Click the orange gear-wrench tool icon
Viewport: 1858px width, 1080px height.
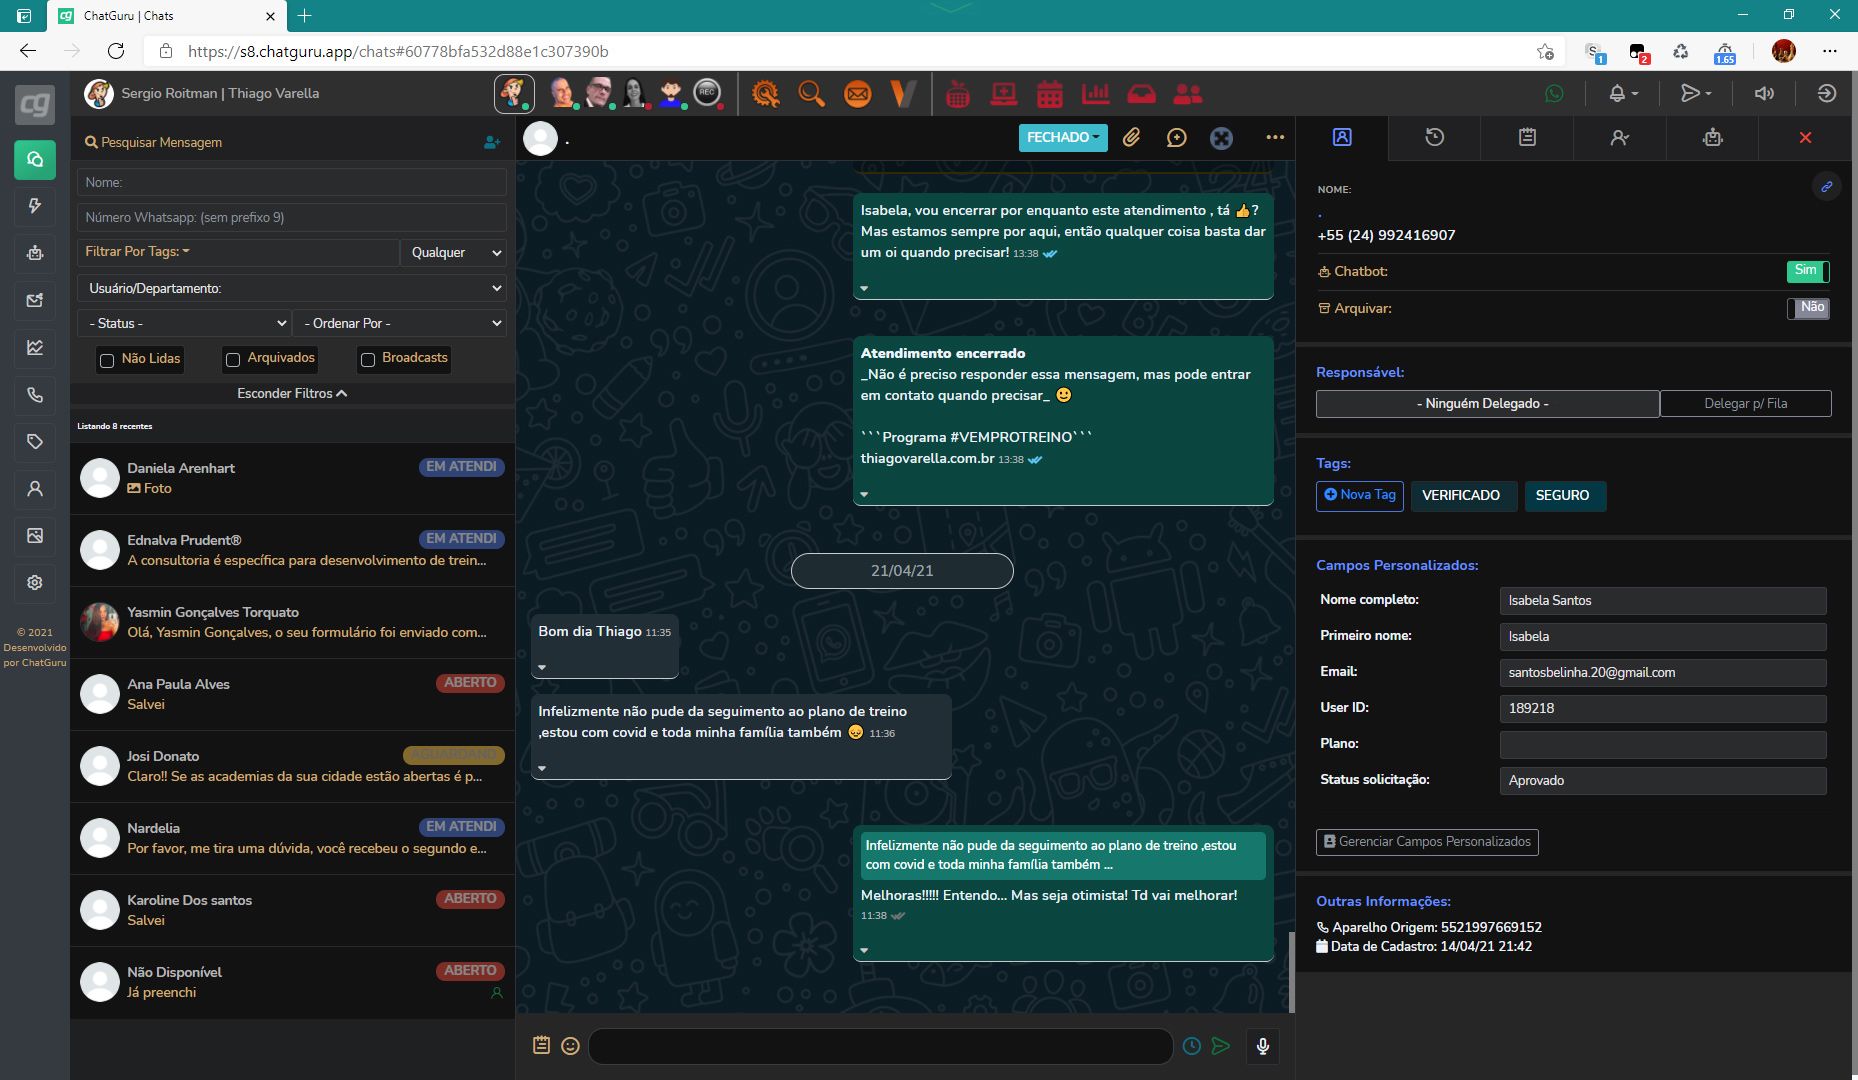(766, 94)
